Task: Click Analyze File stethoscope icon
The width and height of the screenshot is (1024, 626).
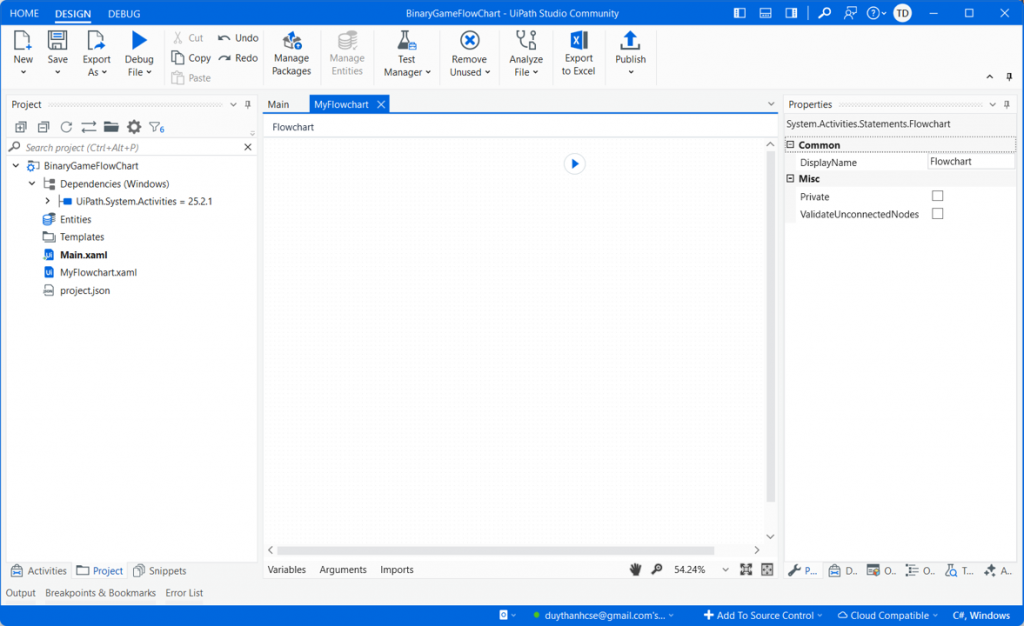Action: (526, 40)
